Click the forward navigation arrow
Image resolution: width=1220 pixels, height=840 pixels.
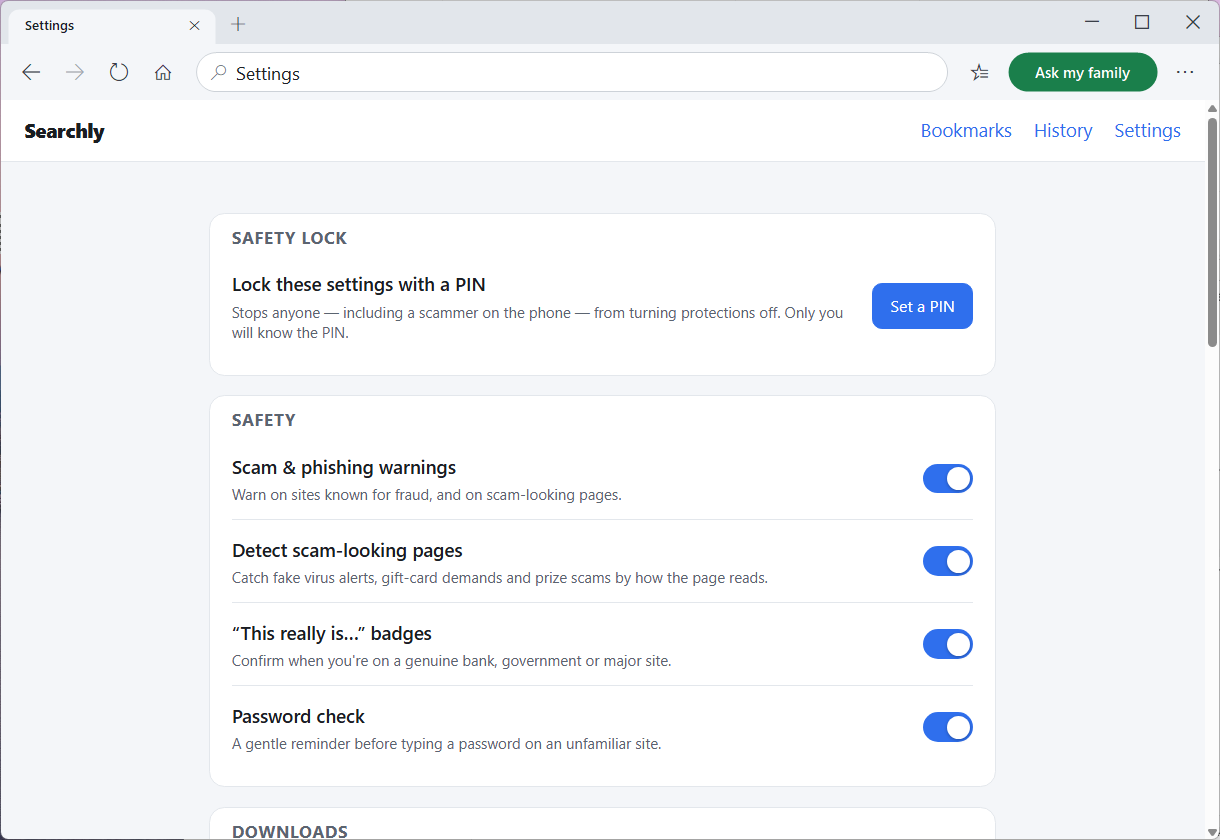click(75, 72)
